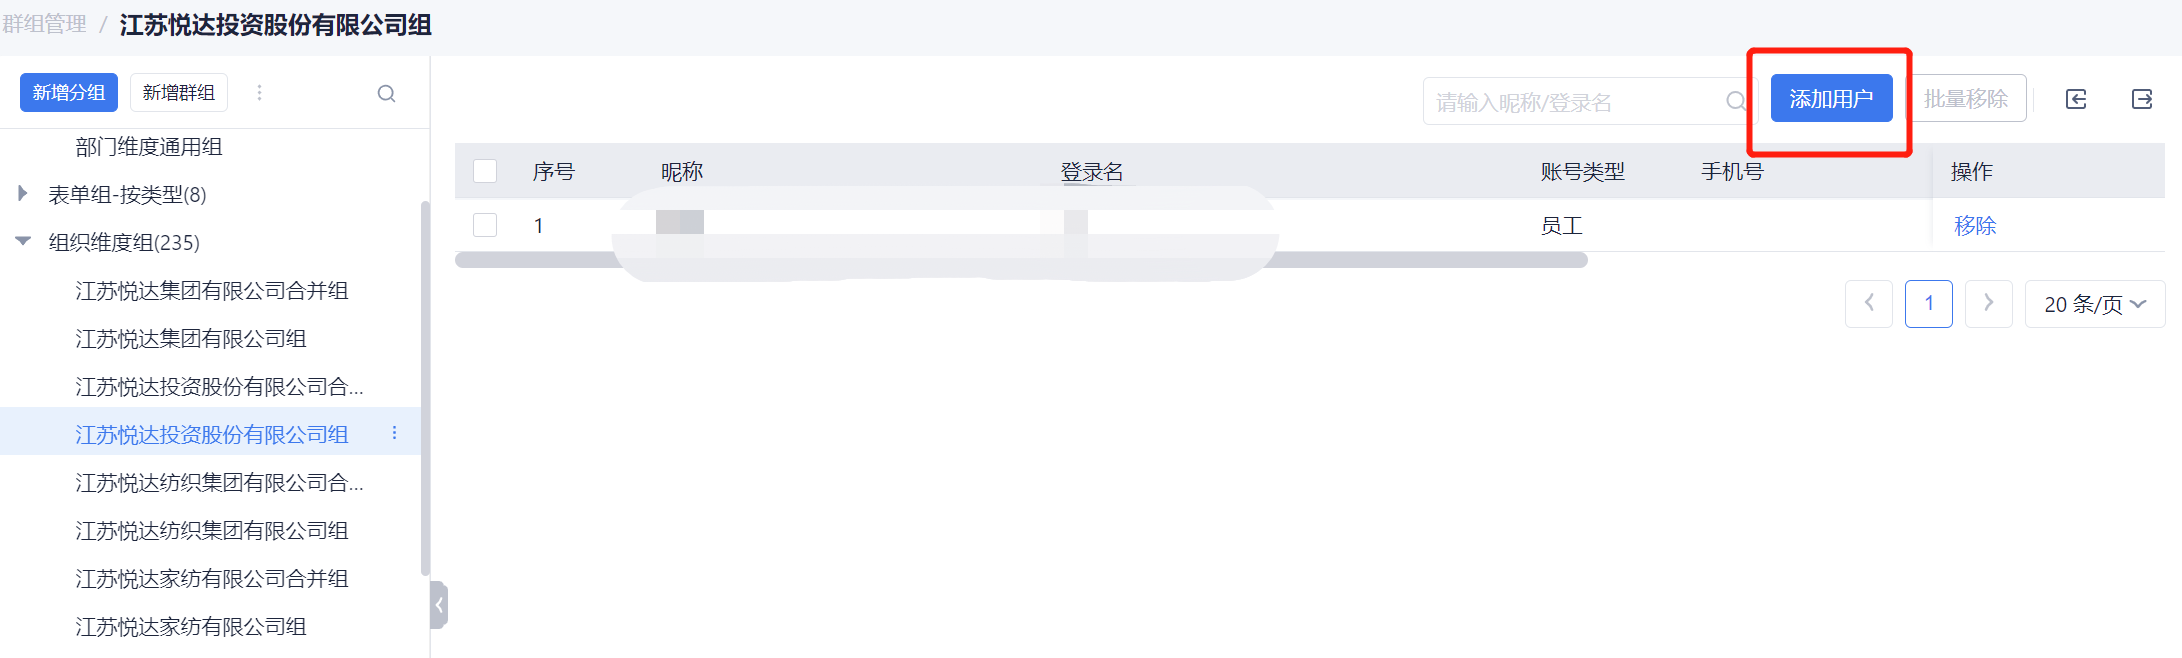2182x658 pixels.
Task: Click the sidebar search magnifier icon
Action: pos(386,94)
